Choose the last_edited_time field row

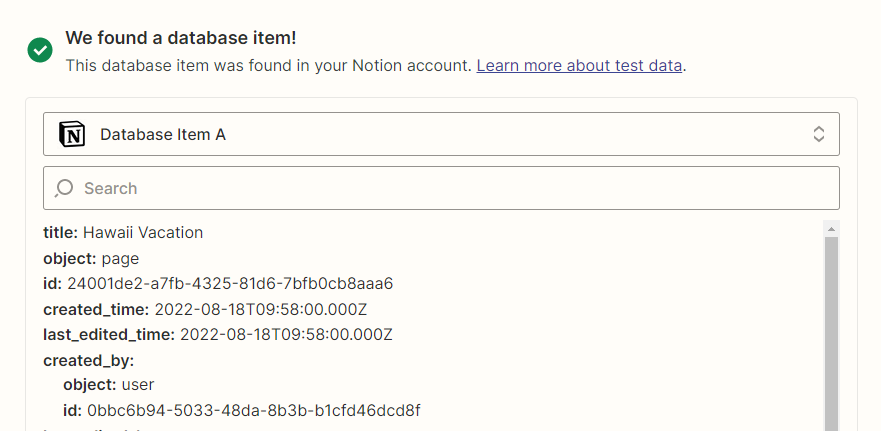tap(218, 335)
